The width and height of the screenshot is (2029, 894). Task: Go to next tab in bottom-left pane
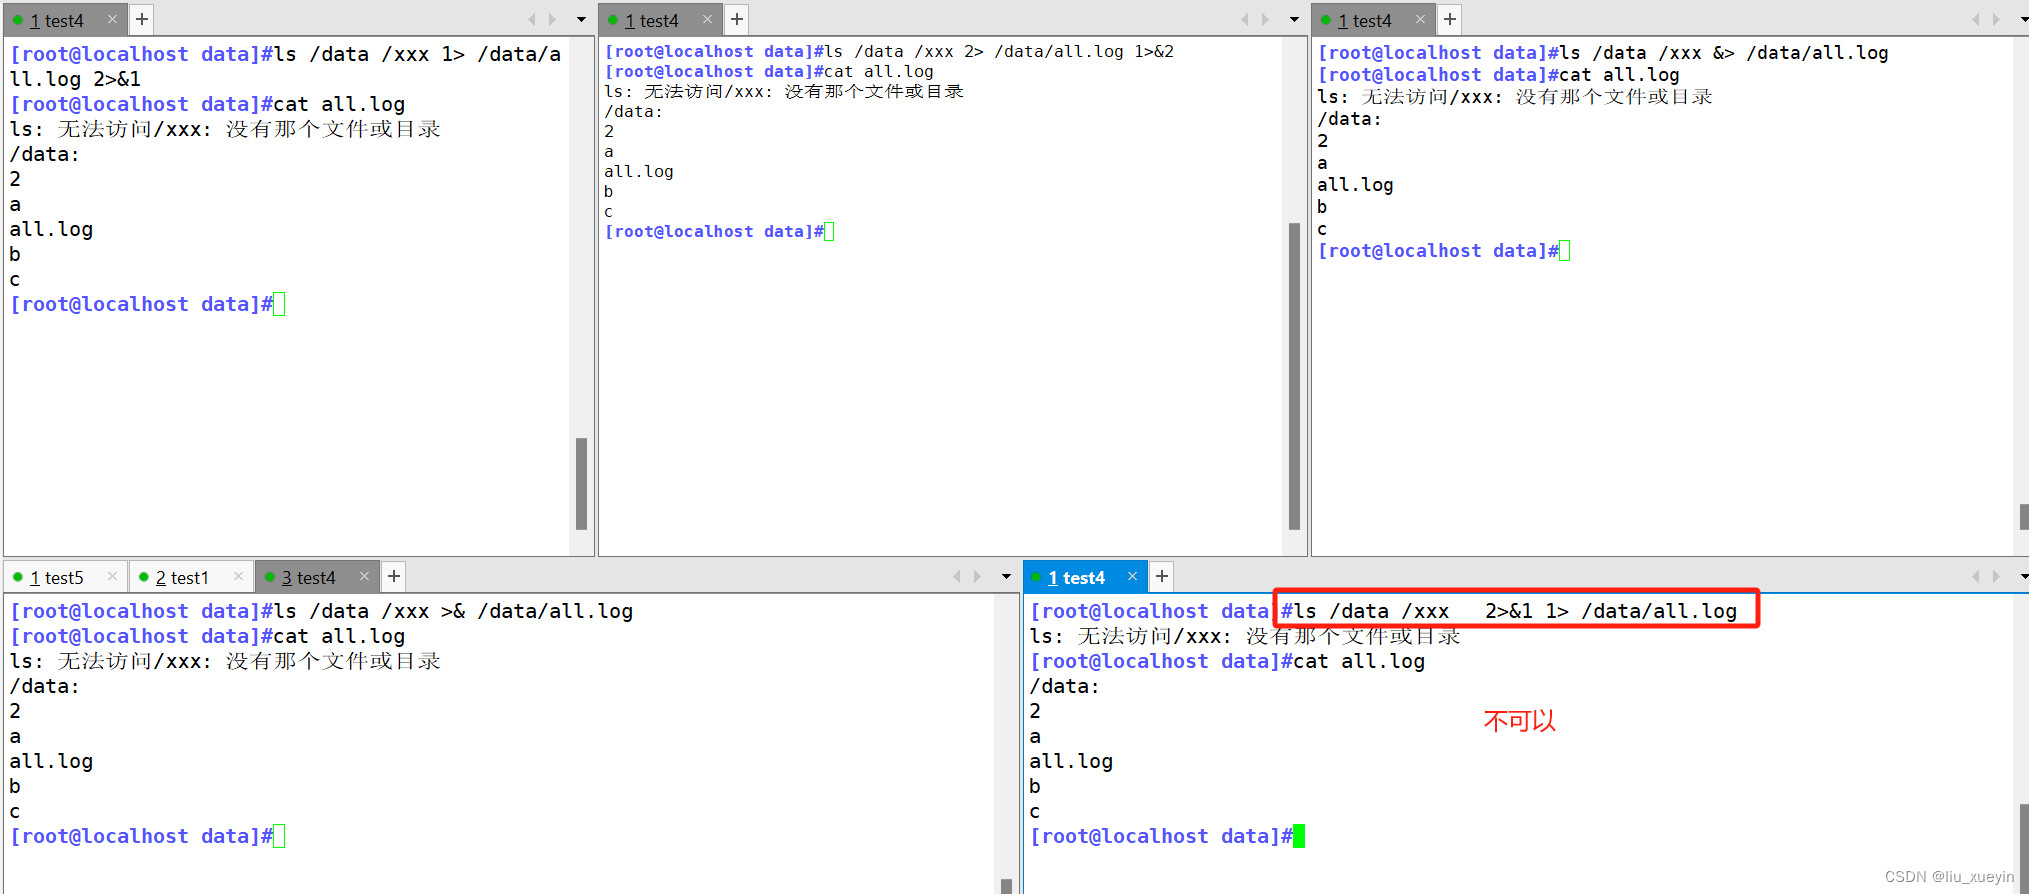tap(977, 576)
